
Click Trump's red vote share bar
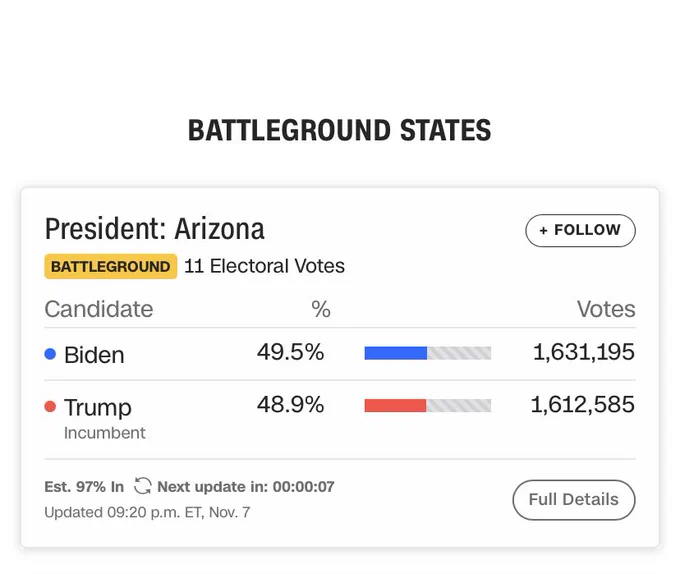[x=395, y=405]
